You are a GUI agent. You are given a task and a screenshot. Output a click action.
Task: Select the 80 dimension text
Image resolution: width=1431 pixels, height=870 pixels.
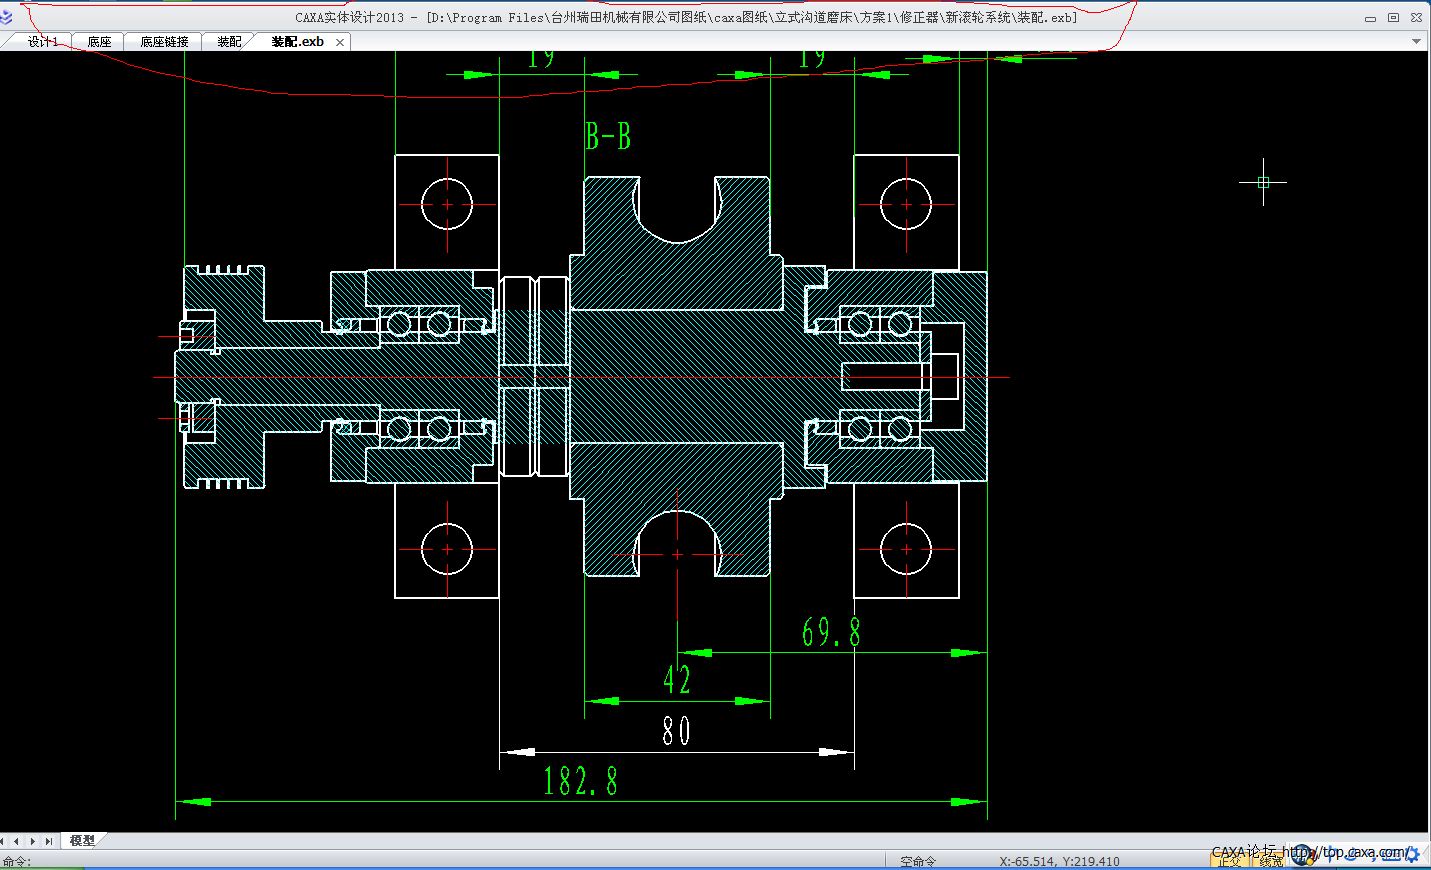click(x=676, y=731)
